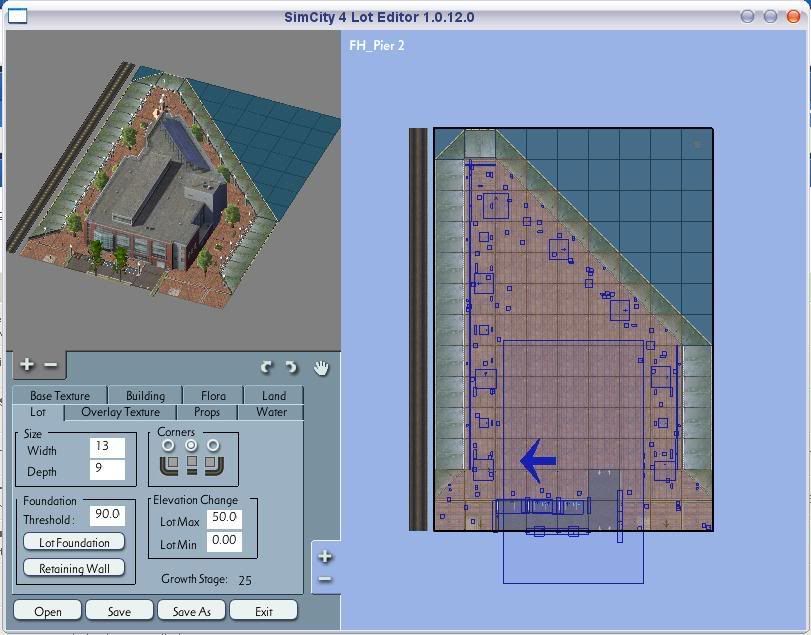Select the hand pan tool
Viewport: 811px width, 635px height.
(321, 368)
